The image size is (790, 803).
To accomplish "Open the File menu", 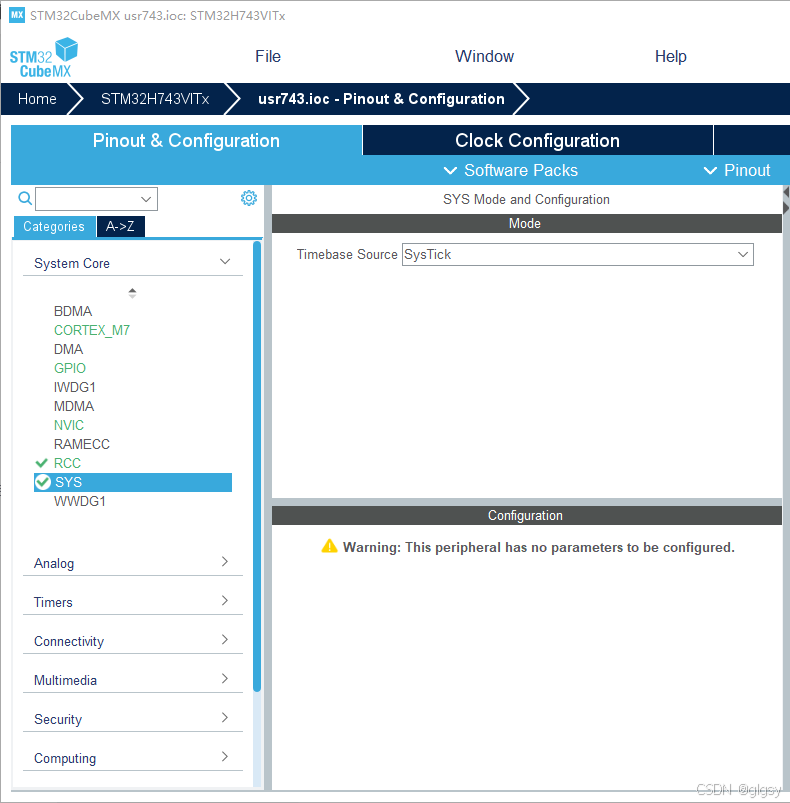I will click(268, 56).
